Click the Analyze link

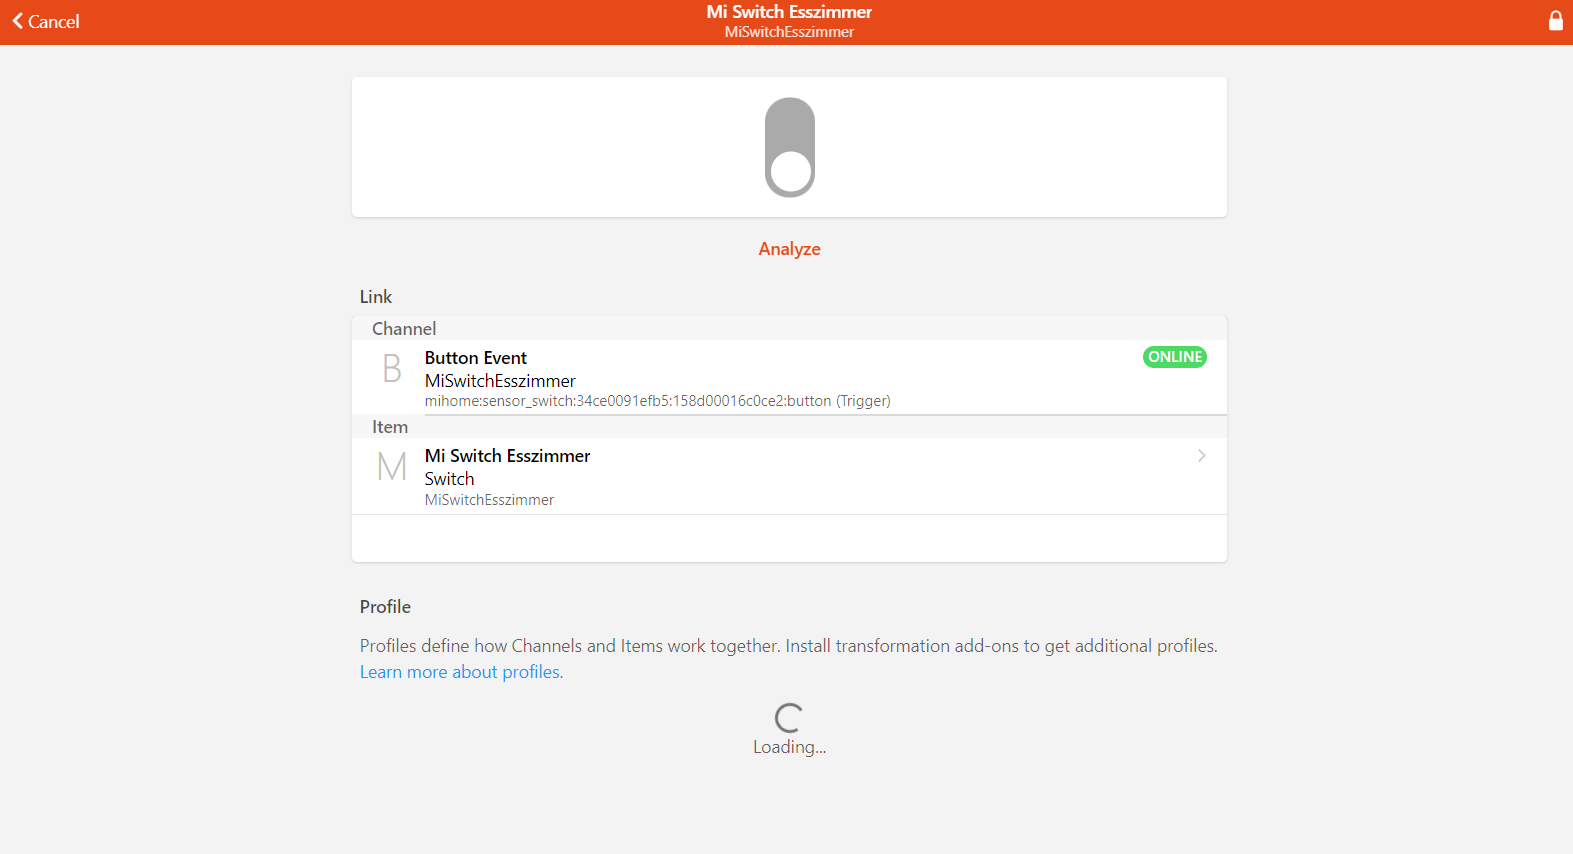coord(789,249)
